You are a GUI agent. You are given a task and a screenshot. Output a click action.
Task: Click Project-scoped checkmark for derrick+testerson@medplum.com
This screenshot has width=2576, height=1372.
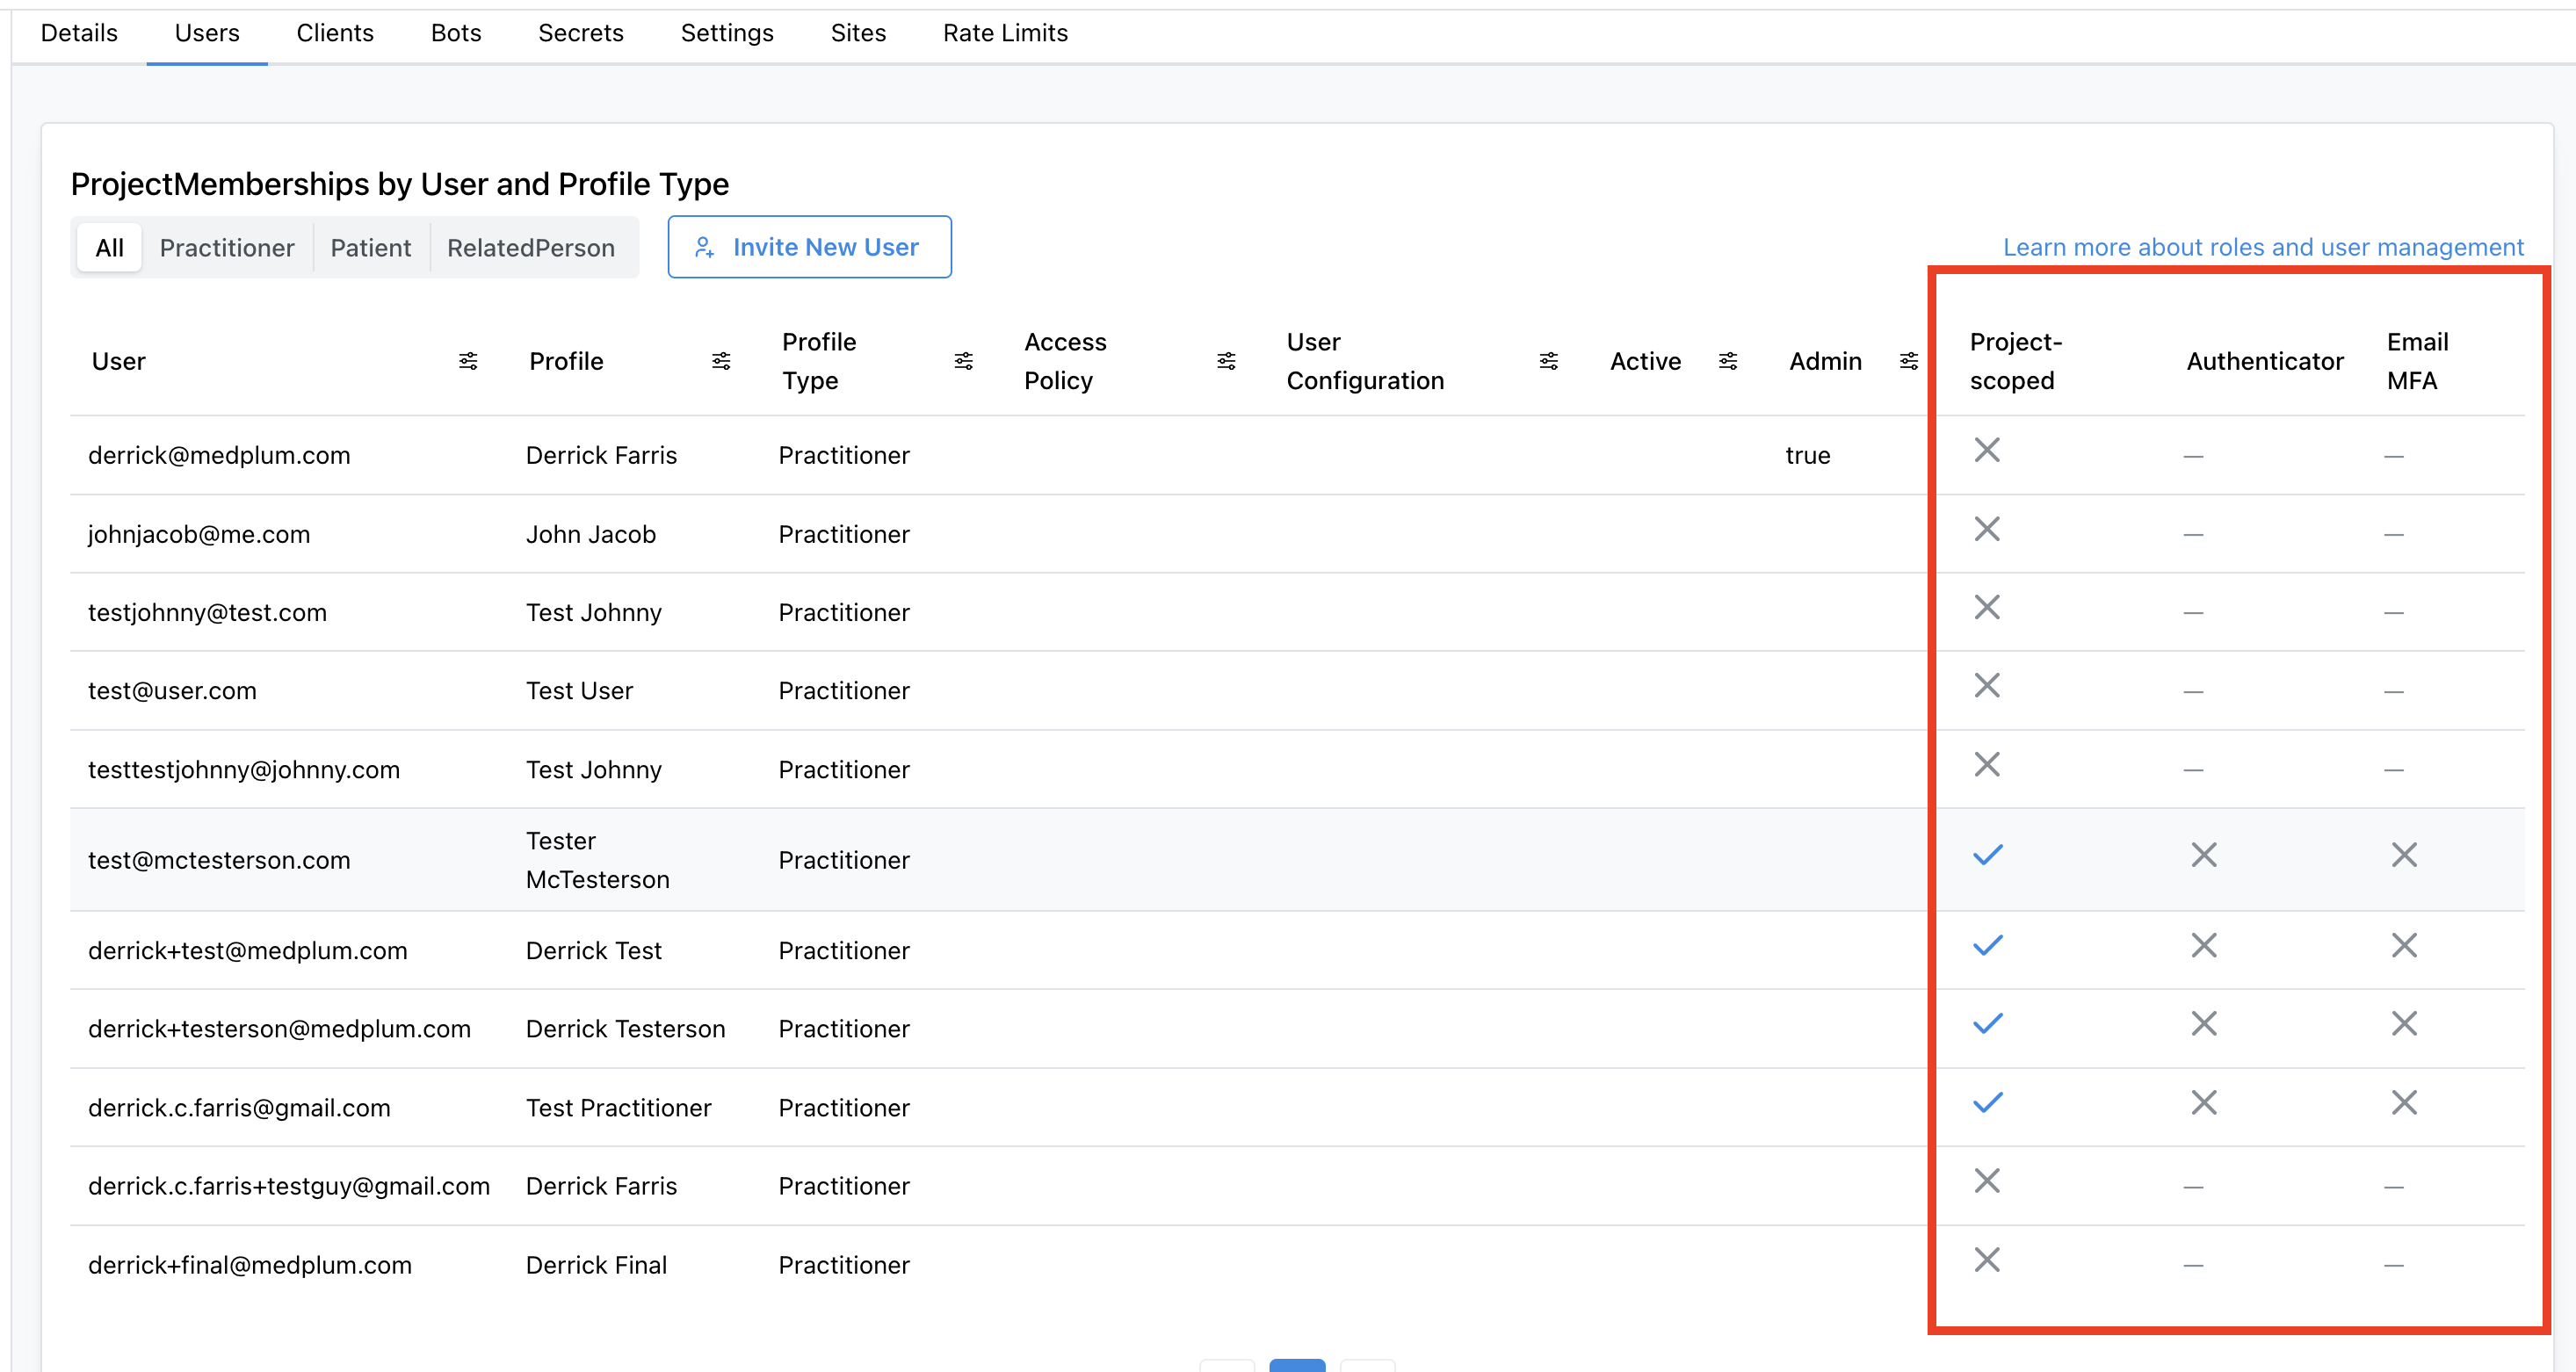coord(1988,1023)
